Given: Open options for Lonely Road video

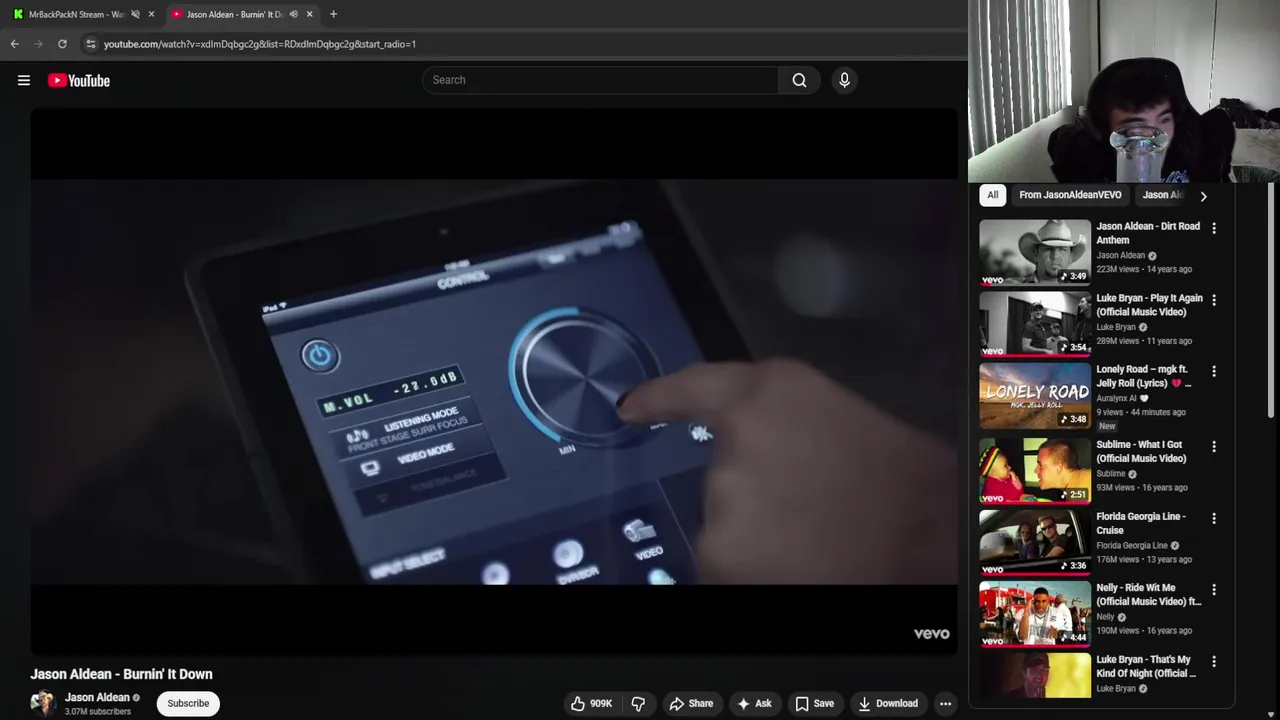Looking at the screenshot, I should (x=1214, y=372).
